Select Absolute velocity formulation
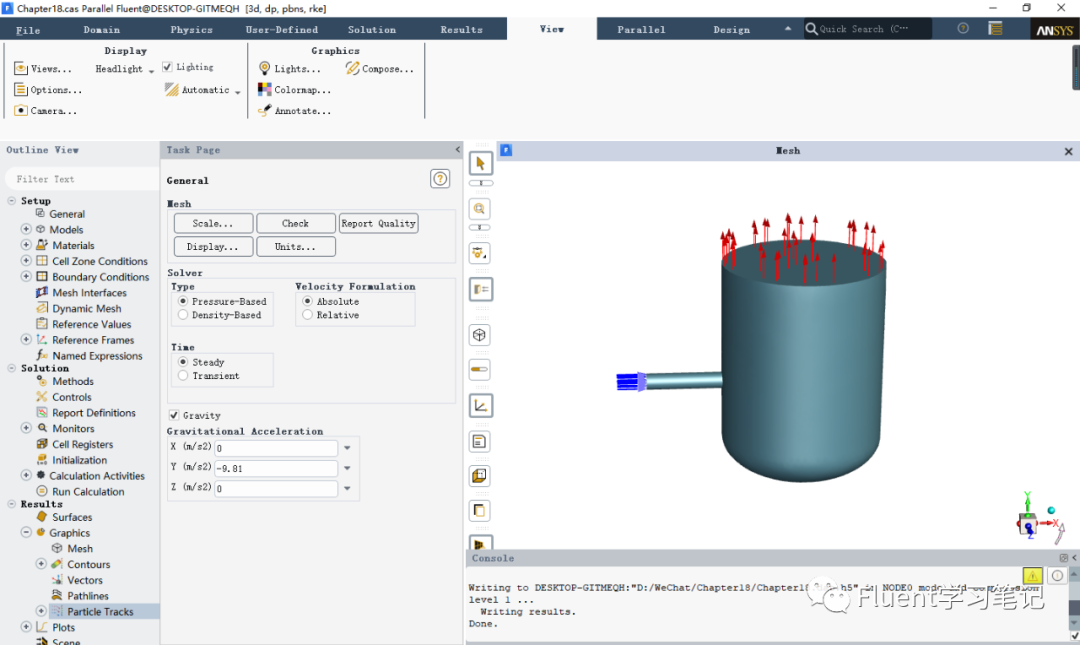 point(307,301)
